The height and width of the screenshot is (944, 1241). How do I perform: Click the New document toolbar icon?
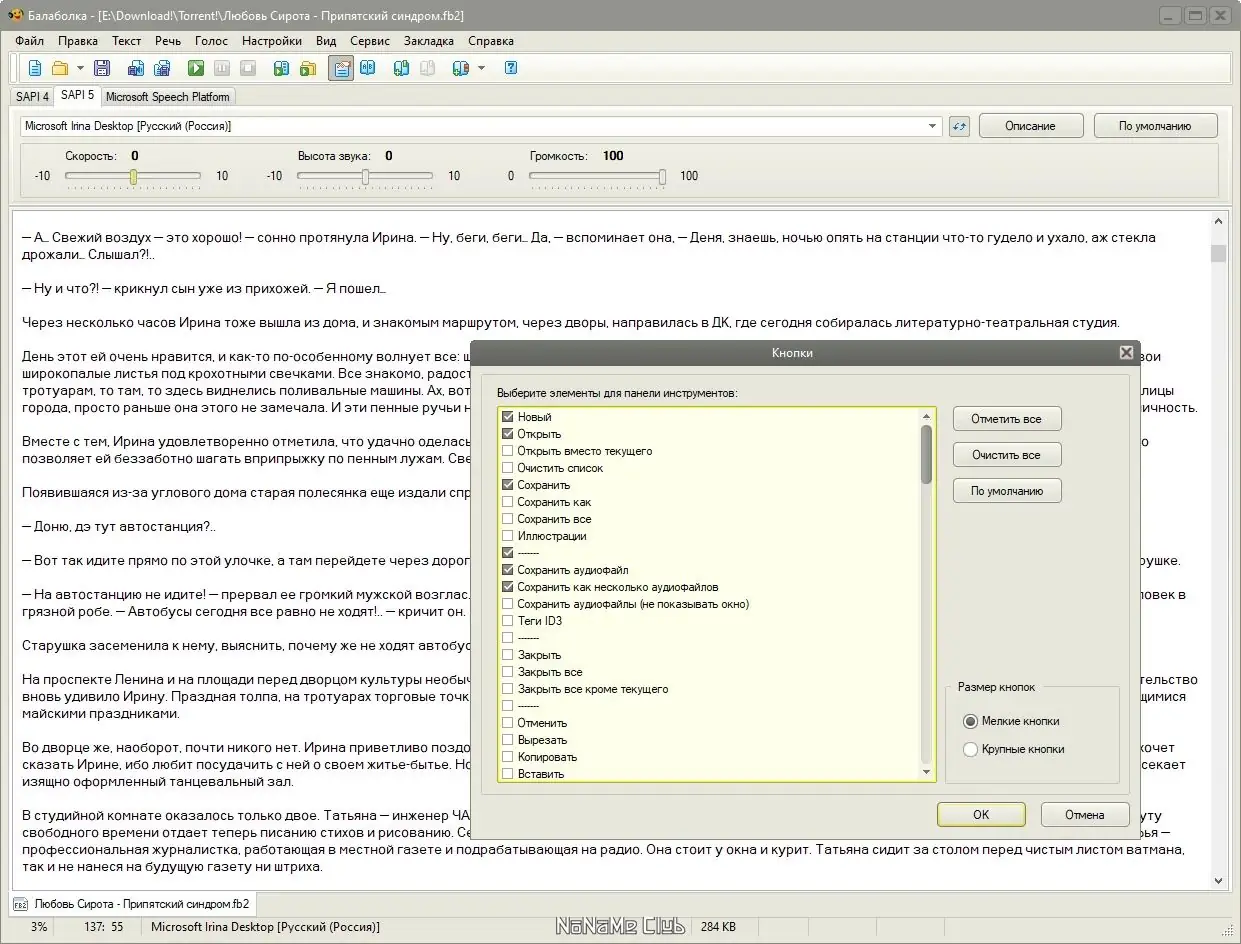[35, 68]
